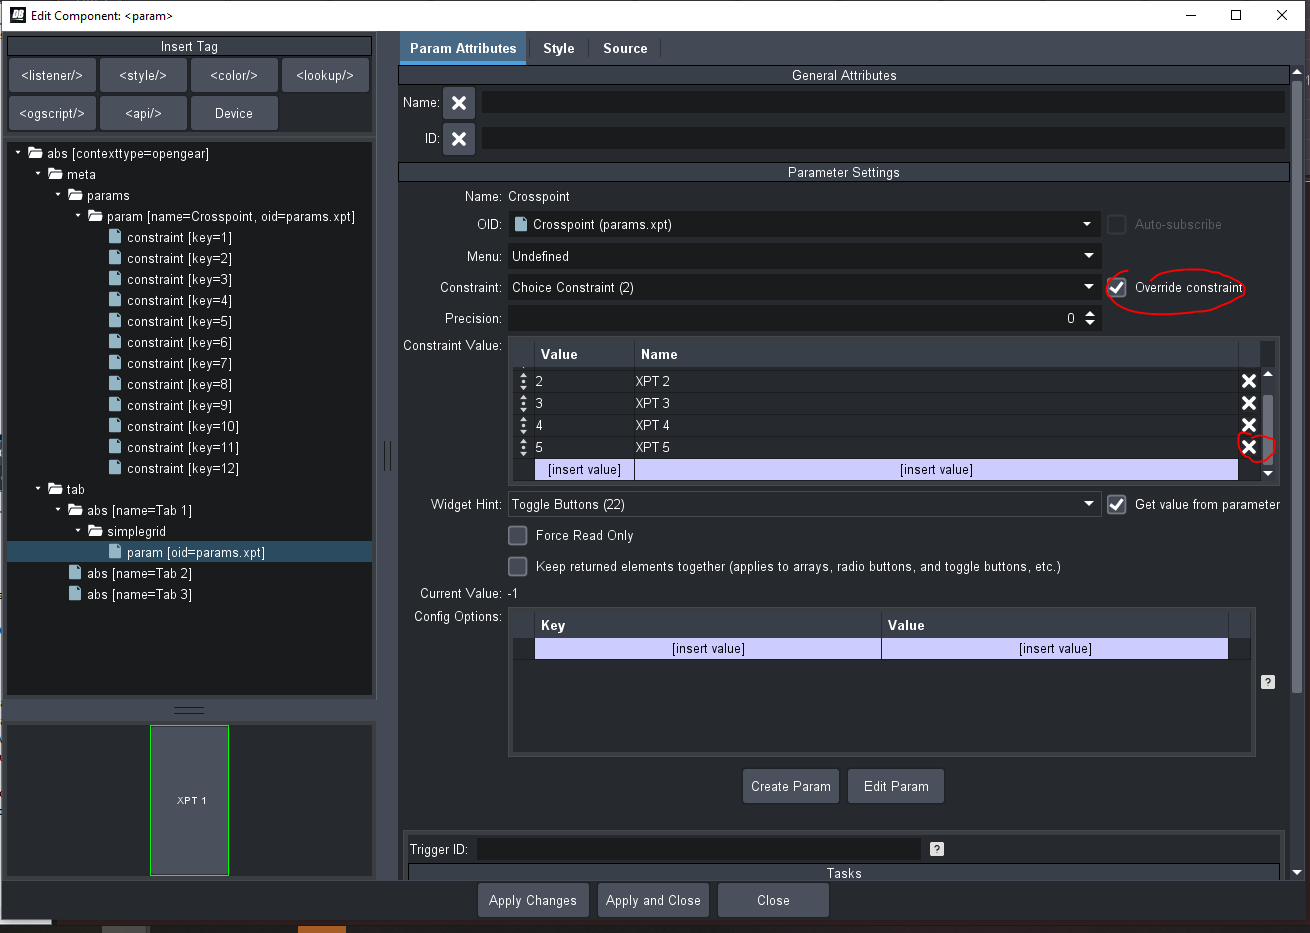1310x933 pixels.
Task: Click the file icon of constraint [key=1]
Action: (116, 237)
